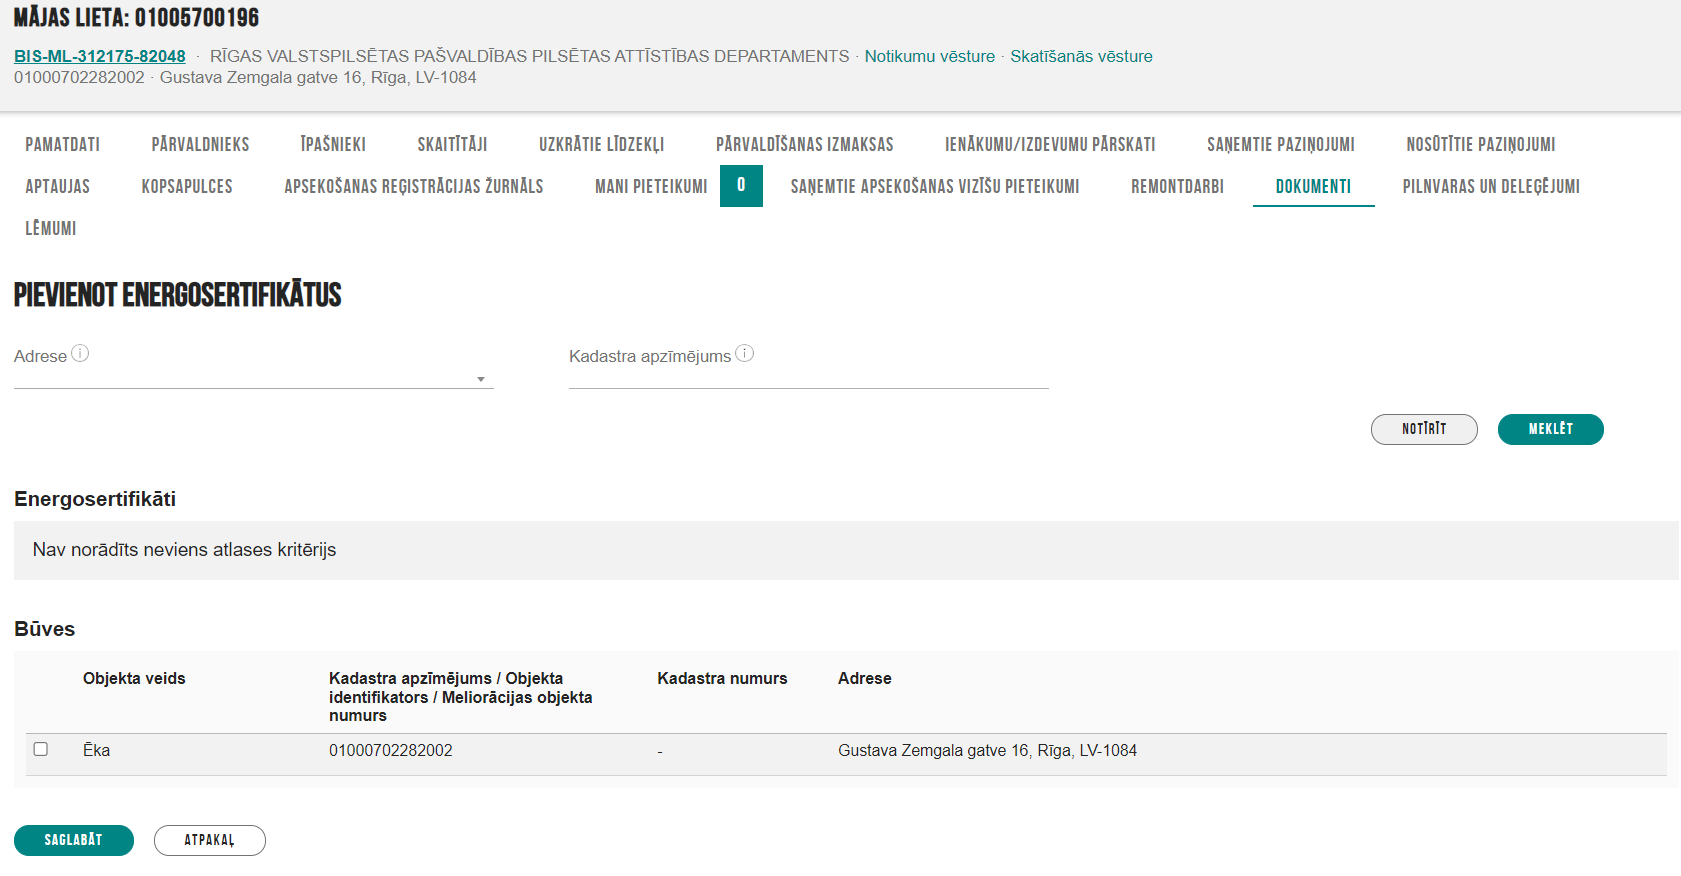Click the 0 counter badge on Mani pieteikumi
This screenshot has height=876, width=1681.
pos(741,186)
